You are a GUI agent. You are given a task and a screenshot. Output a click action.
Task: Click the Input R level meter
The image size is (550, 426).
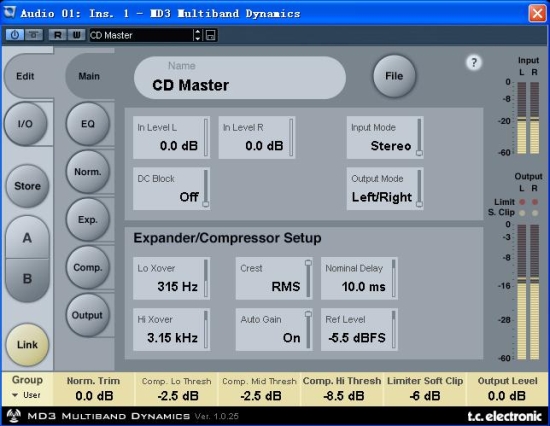click(535, 118)
